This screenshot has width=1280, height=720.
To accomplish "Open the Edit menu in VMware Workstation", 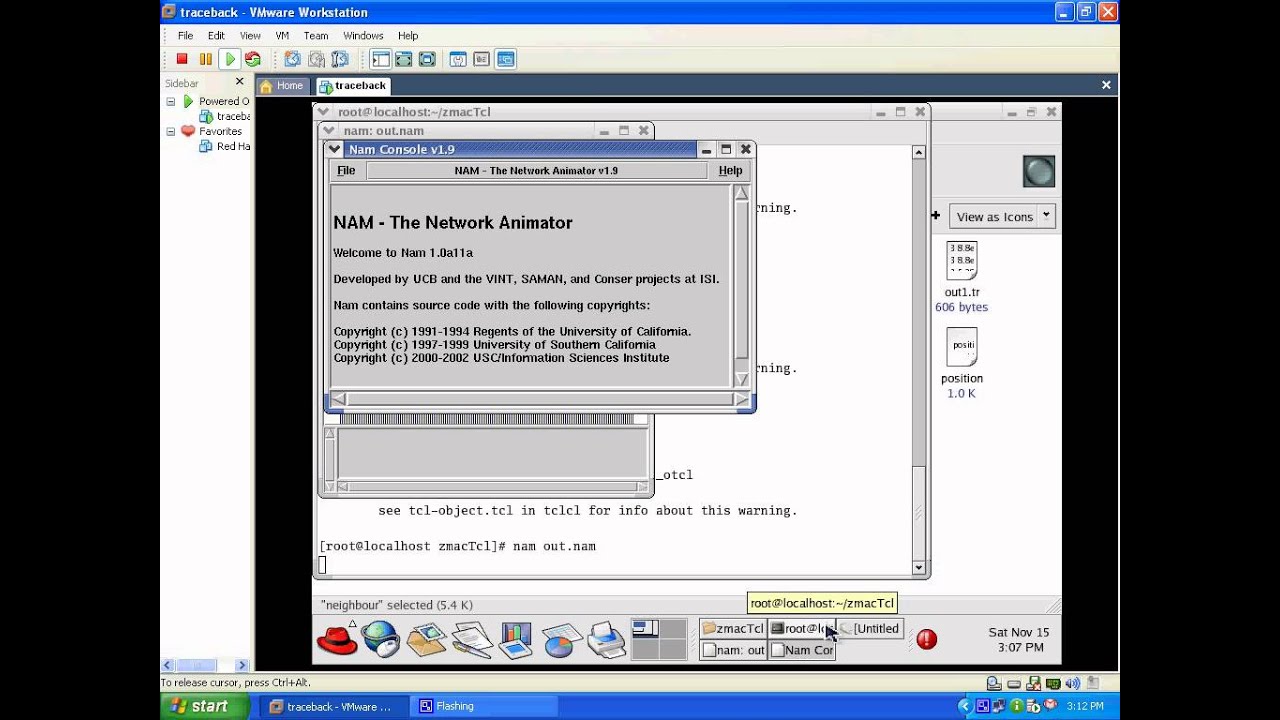I will tap(216, 35).
